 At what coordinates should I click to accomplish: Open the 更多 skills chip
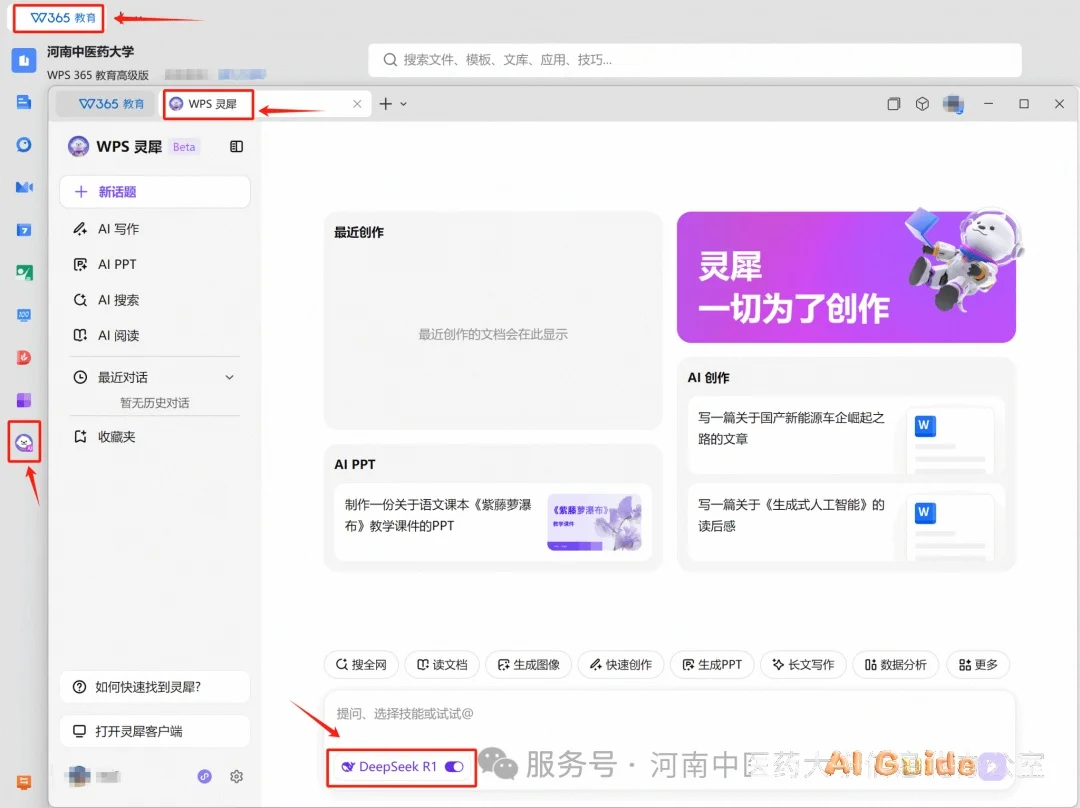coord(978,665)
